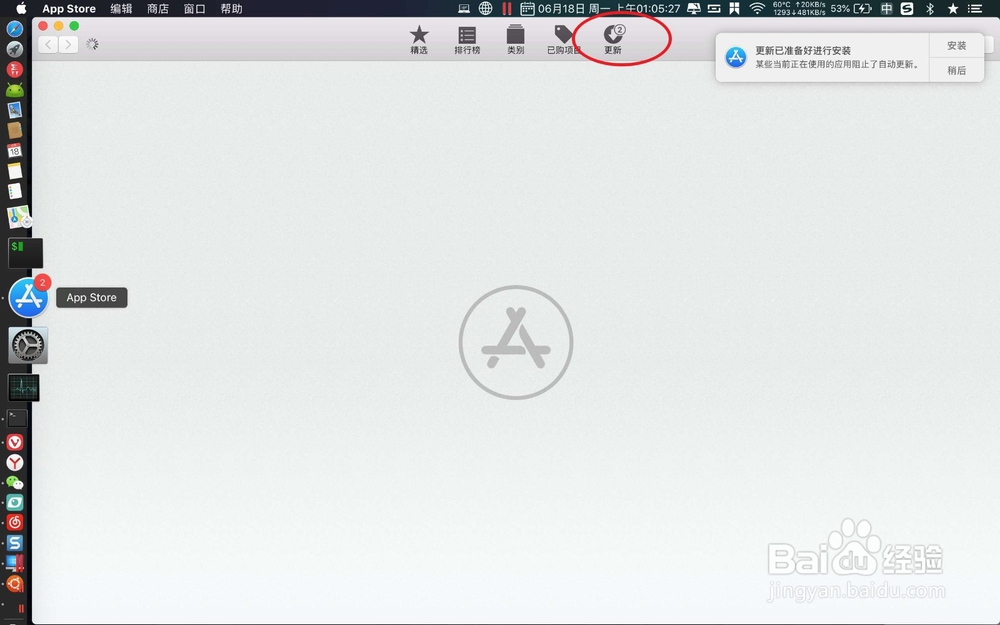1000x625 pixels.
Task: Launch Yandex browser from dock
Action: click(x=15, y=462)
